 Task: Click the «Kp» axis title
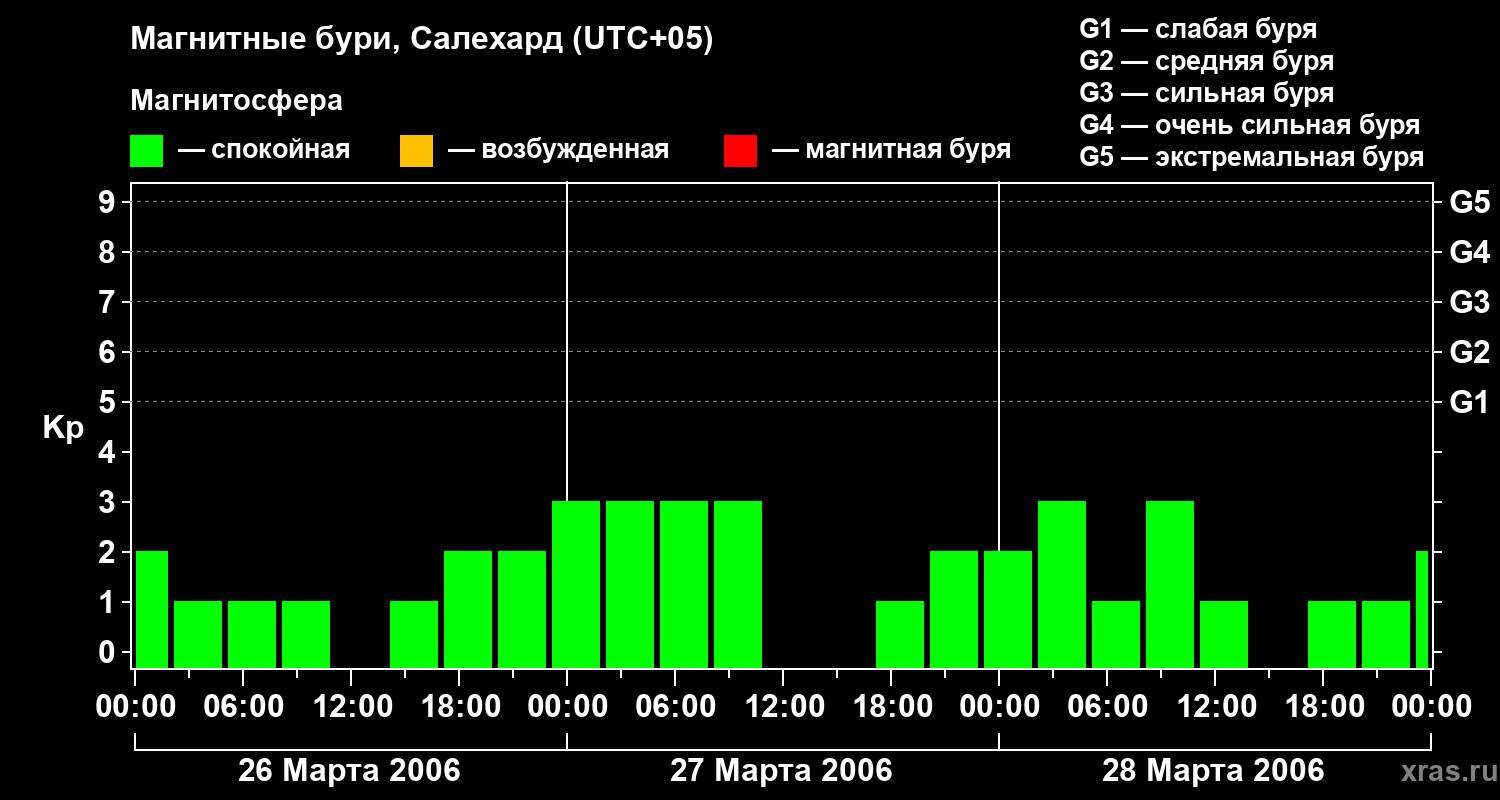pos(63,428)
